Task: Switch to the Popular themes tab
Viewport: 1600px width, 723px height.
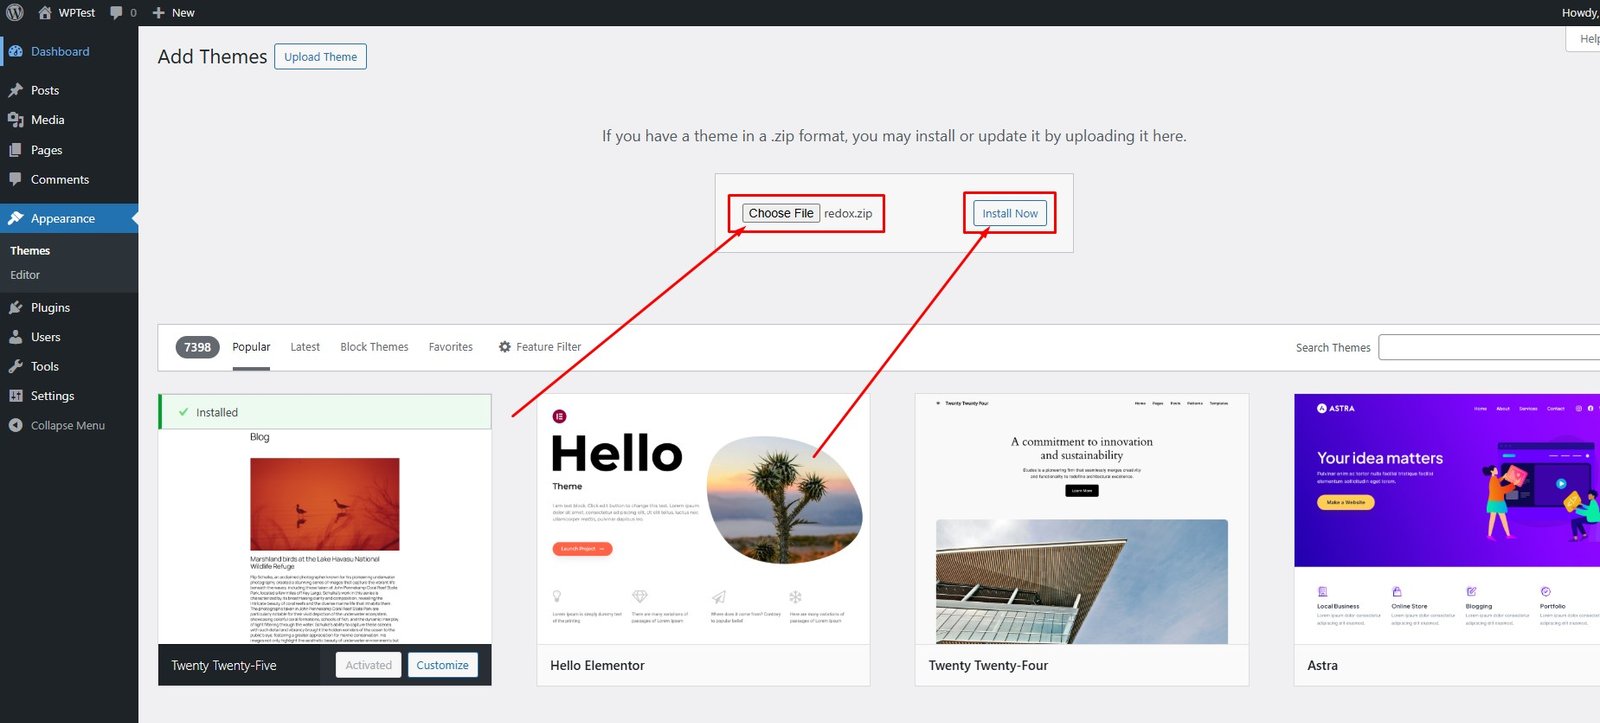Action: (251, 347)
